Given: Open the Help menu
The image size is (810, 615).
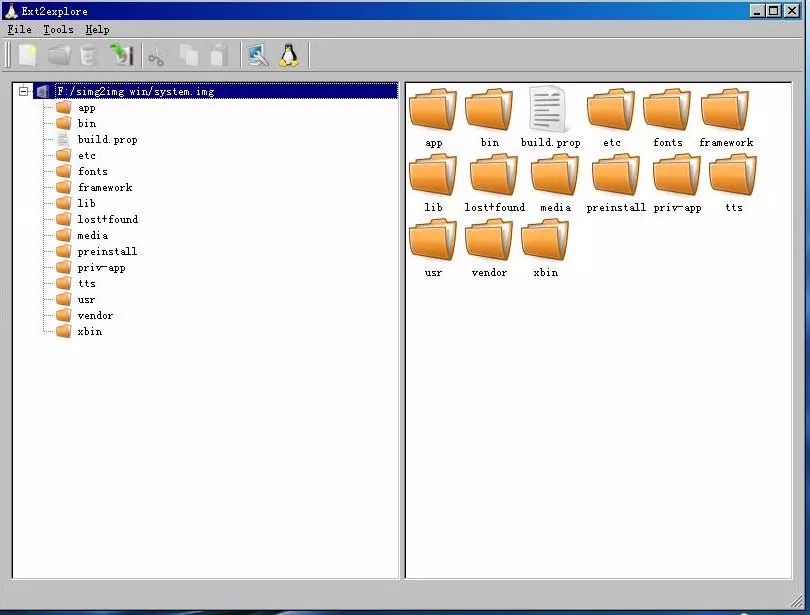Looking at the screenshot, I should pos(98,29).
